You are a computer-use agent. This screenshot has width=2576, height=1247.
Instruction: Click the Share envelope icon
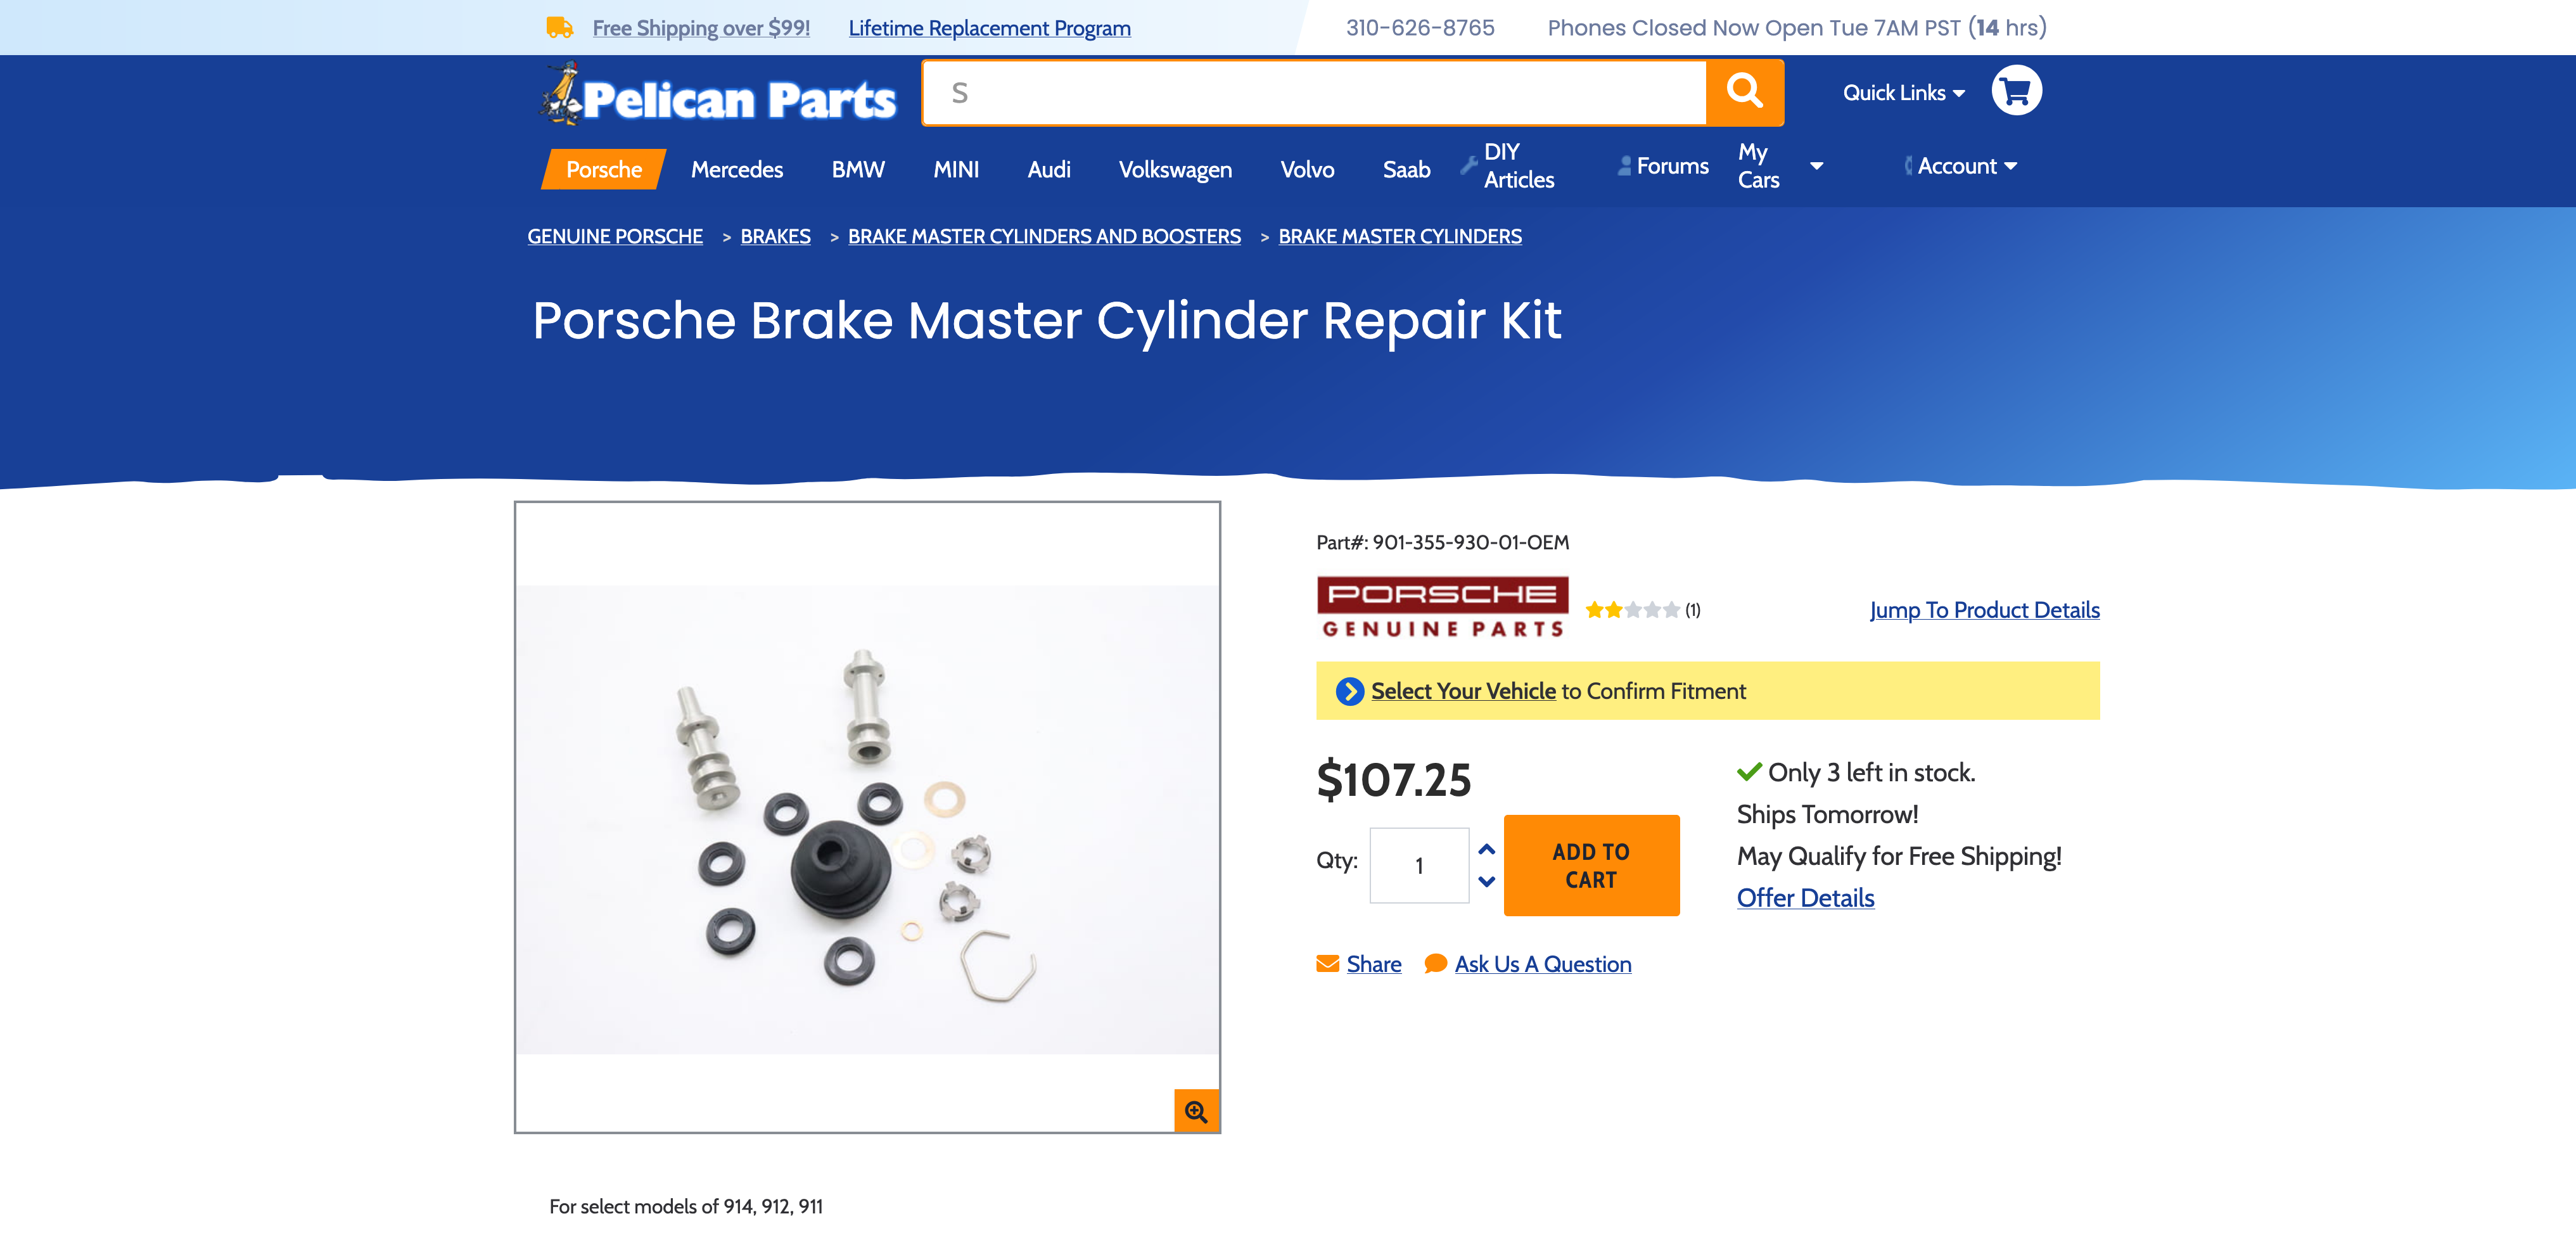(x=1328, y=963)
